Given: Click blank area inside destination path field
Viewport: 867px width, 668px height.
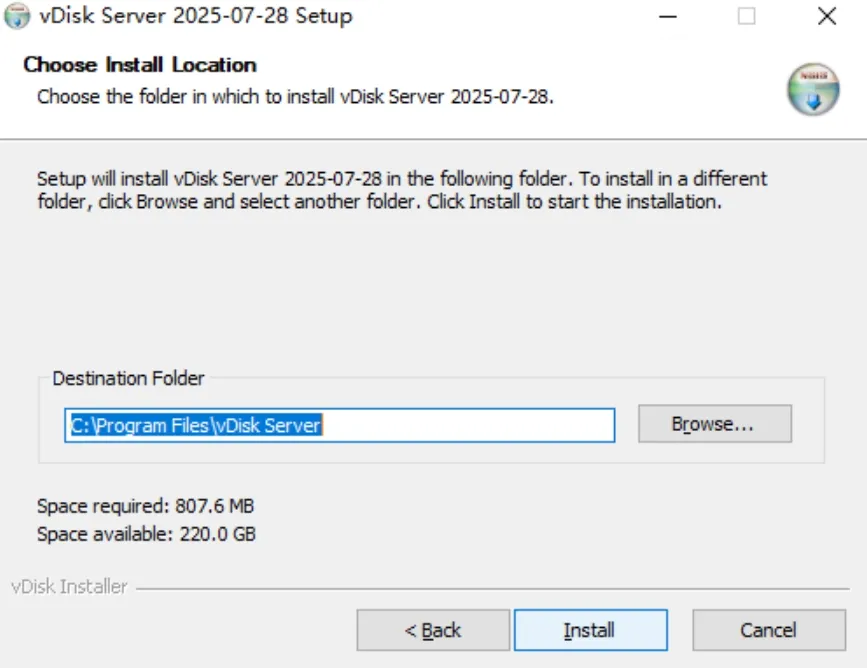Looking at the screenshot, I should click(467, 425).
